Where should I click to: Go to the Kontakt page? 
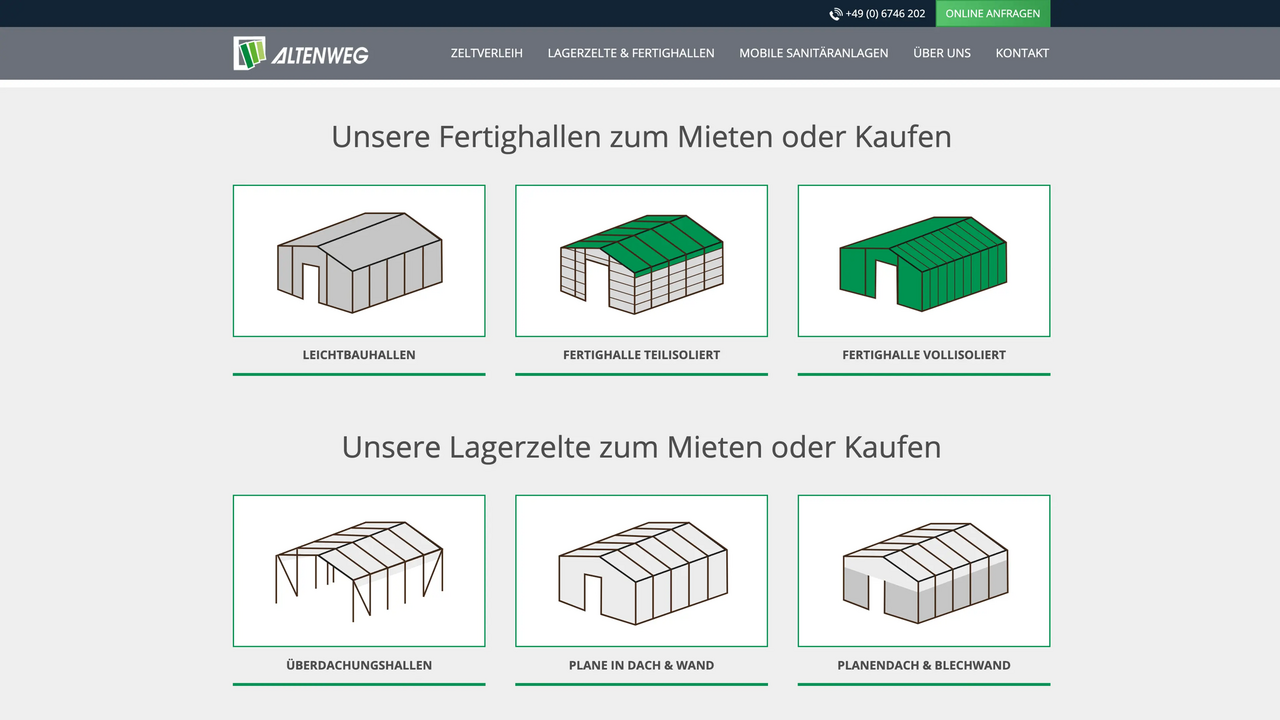point(1022,53)
